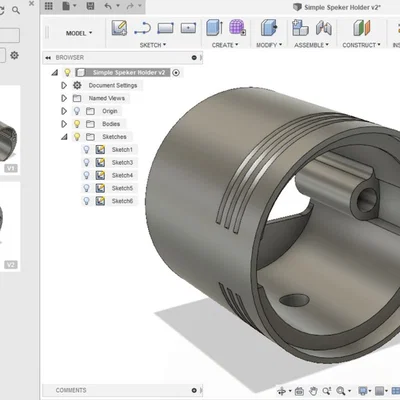Viewport: 400px width, 400px height.
Task: Click the Look At navigation icon
Action: tap(299, 391)
